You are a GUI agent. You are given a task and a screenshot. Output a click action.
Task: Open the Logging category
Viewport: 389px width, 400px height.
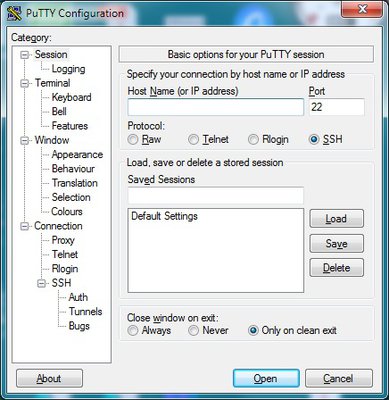(x=68, y=69)
